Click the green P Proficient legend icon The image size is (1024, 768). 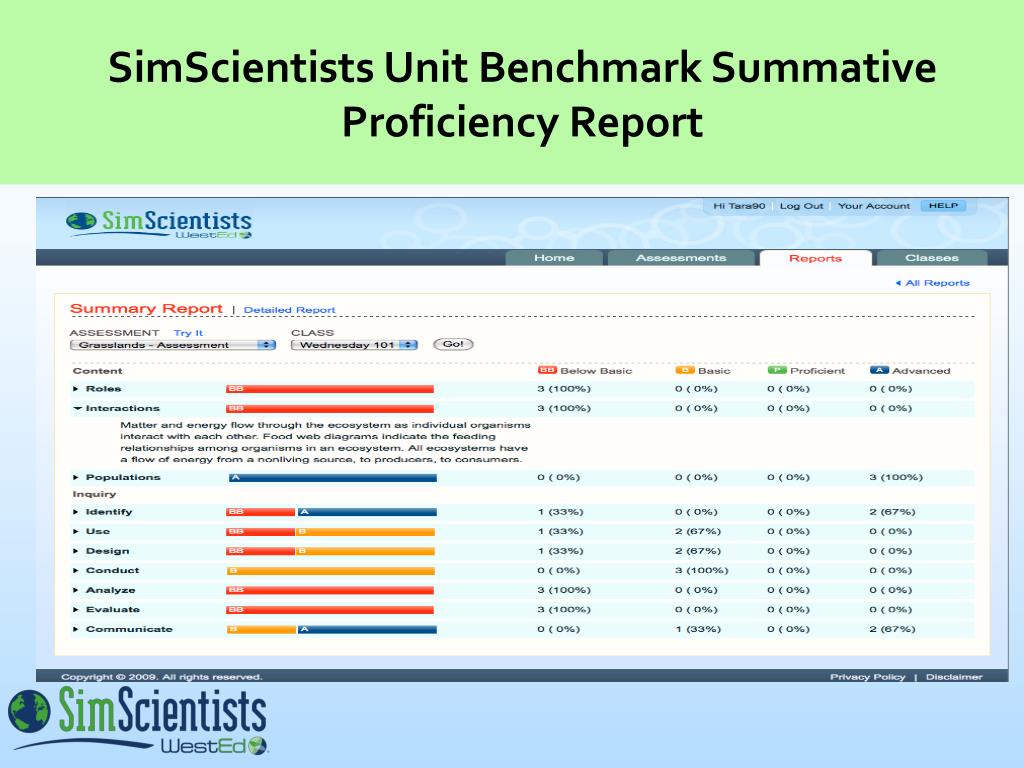[x=776, y=370]
